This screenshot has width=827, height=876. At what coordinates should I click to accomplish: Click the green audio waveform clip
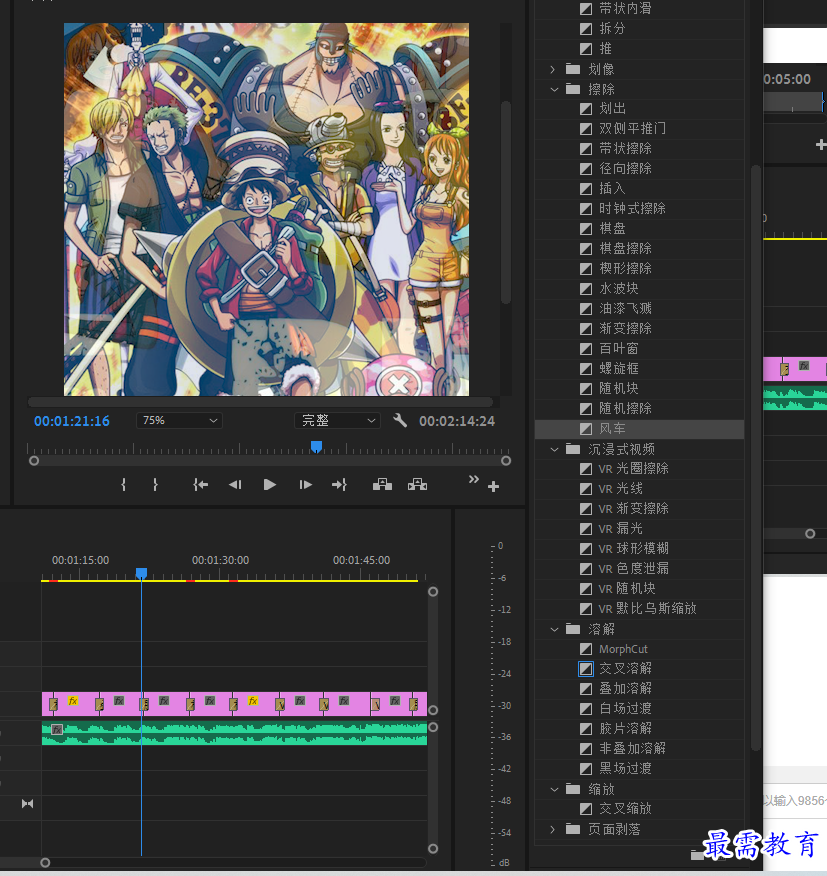tap(235, 733)
